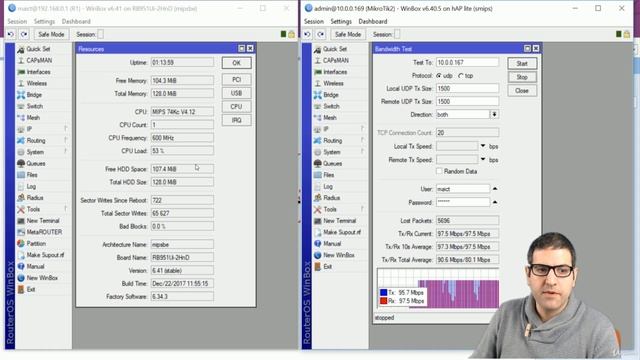Open Bridge in left WinBox sidebar
The width and height of the screenshot is (640, 360).
pos(34,95)
